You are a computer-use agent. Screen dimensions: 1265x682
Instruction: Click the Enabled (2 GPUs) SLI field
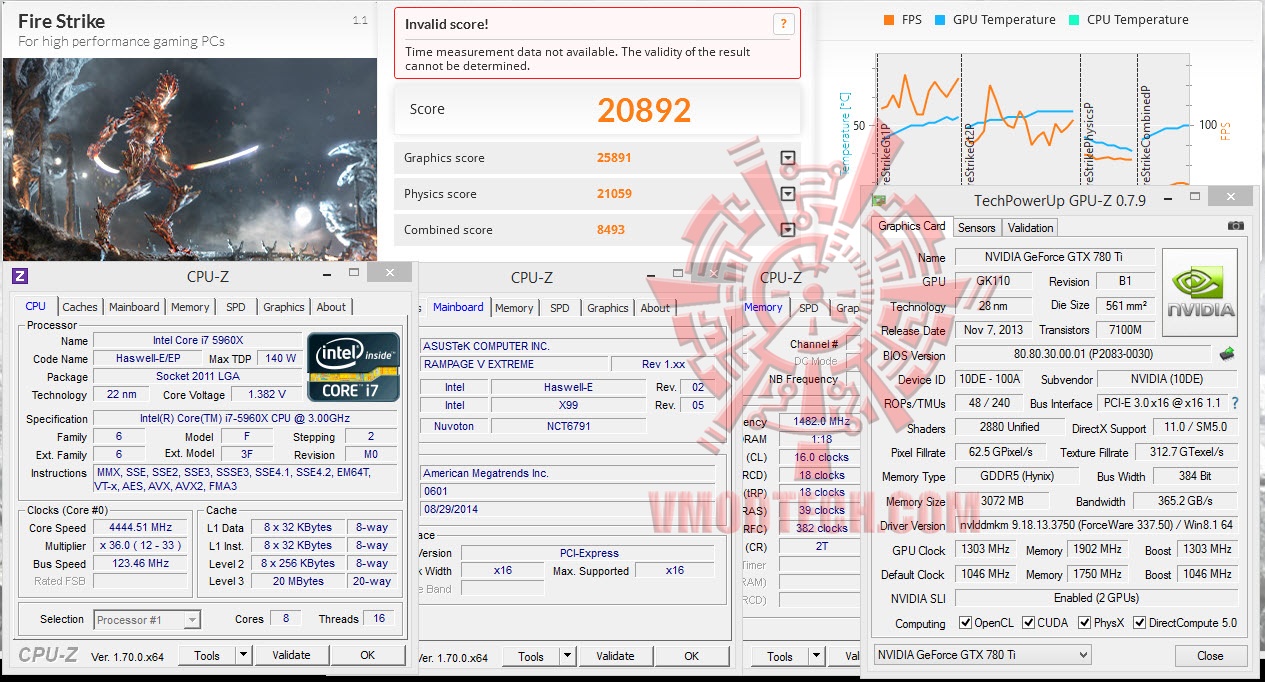click(x=1096, y=598)
